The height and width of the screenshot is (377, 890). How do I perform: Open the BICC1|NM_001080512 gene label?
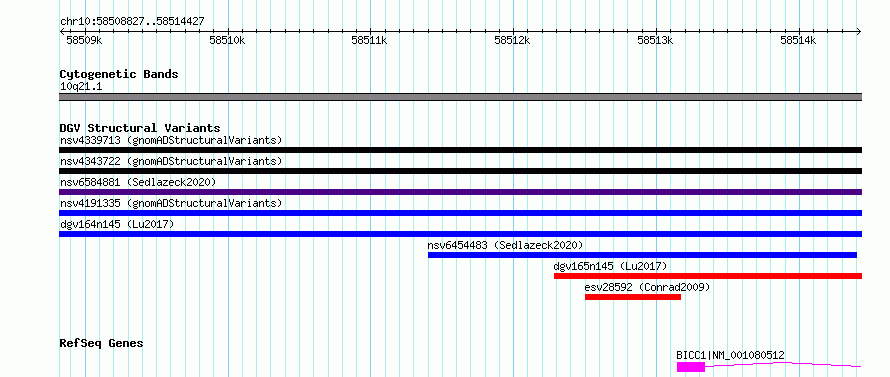coord(731,355)
